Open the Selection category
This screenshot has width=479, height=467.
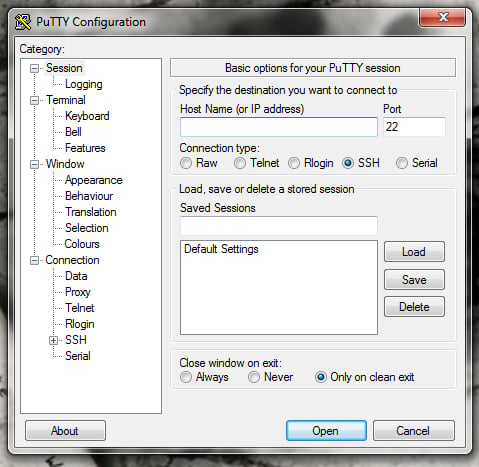(x=87, y=228)
